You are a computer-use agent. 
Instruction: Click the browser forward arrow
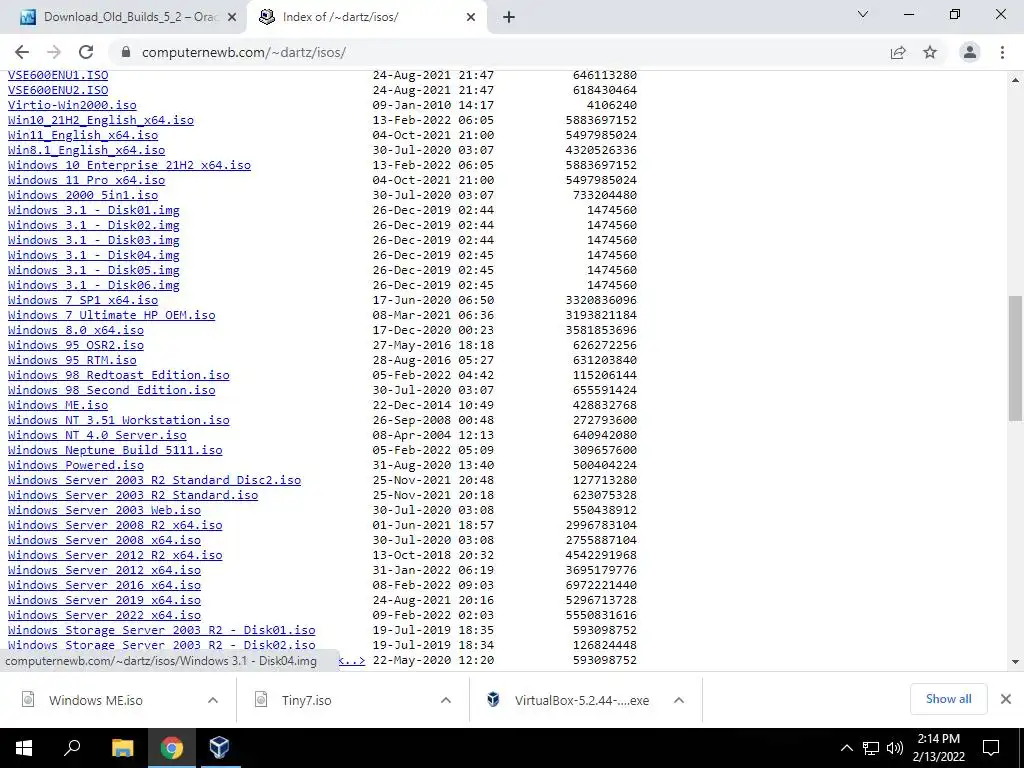point(54,52)
